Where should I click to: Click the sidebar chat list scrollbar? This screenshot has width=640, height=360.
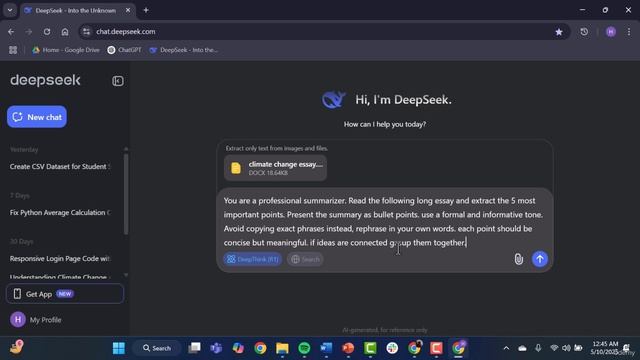[126, 194]
